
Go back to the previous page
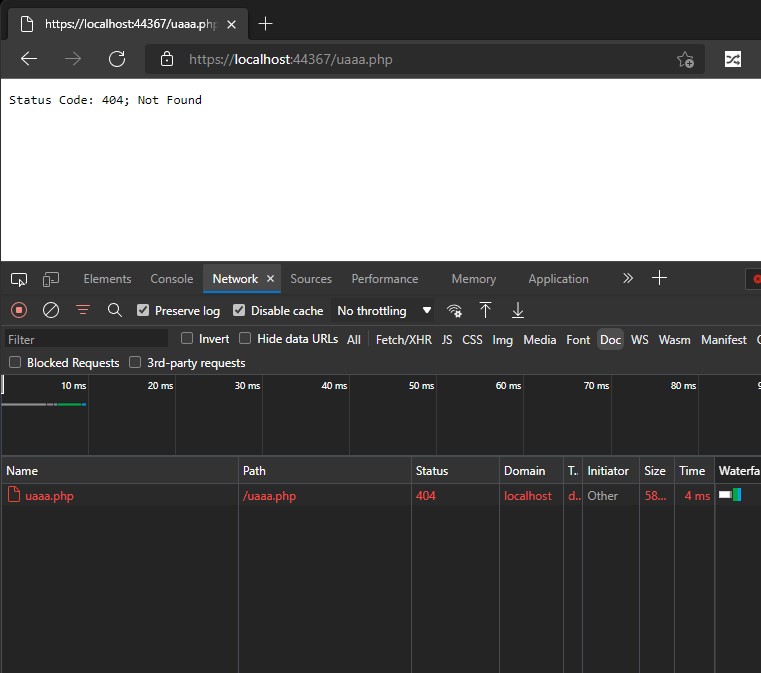click(x=29, y=59)
